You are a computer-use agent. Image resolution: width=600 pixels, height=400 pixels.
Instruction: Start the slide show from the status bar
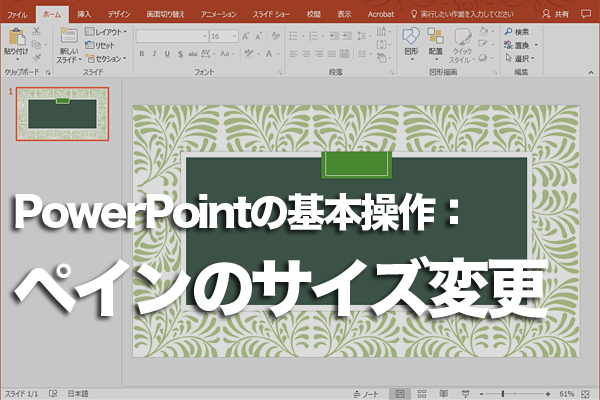pyautogui.click(x=465, y=394)
